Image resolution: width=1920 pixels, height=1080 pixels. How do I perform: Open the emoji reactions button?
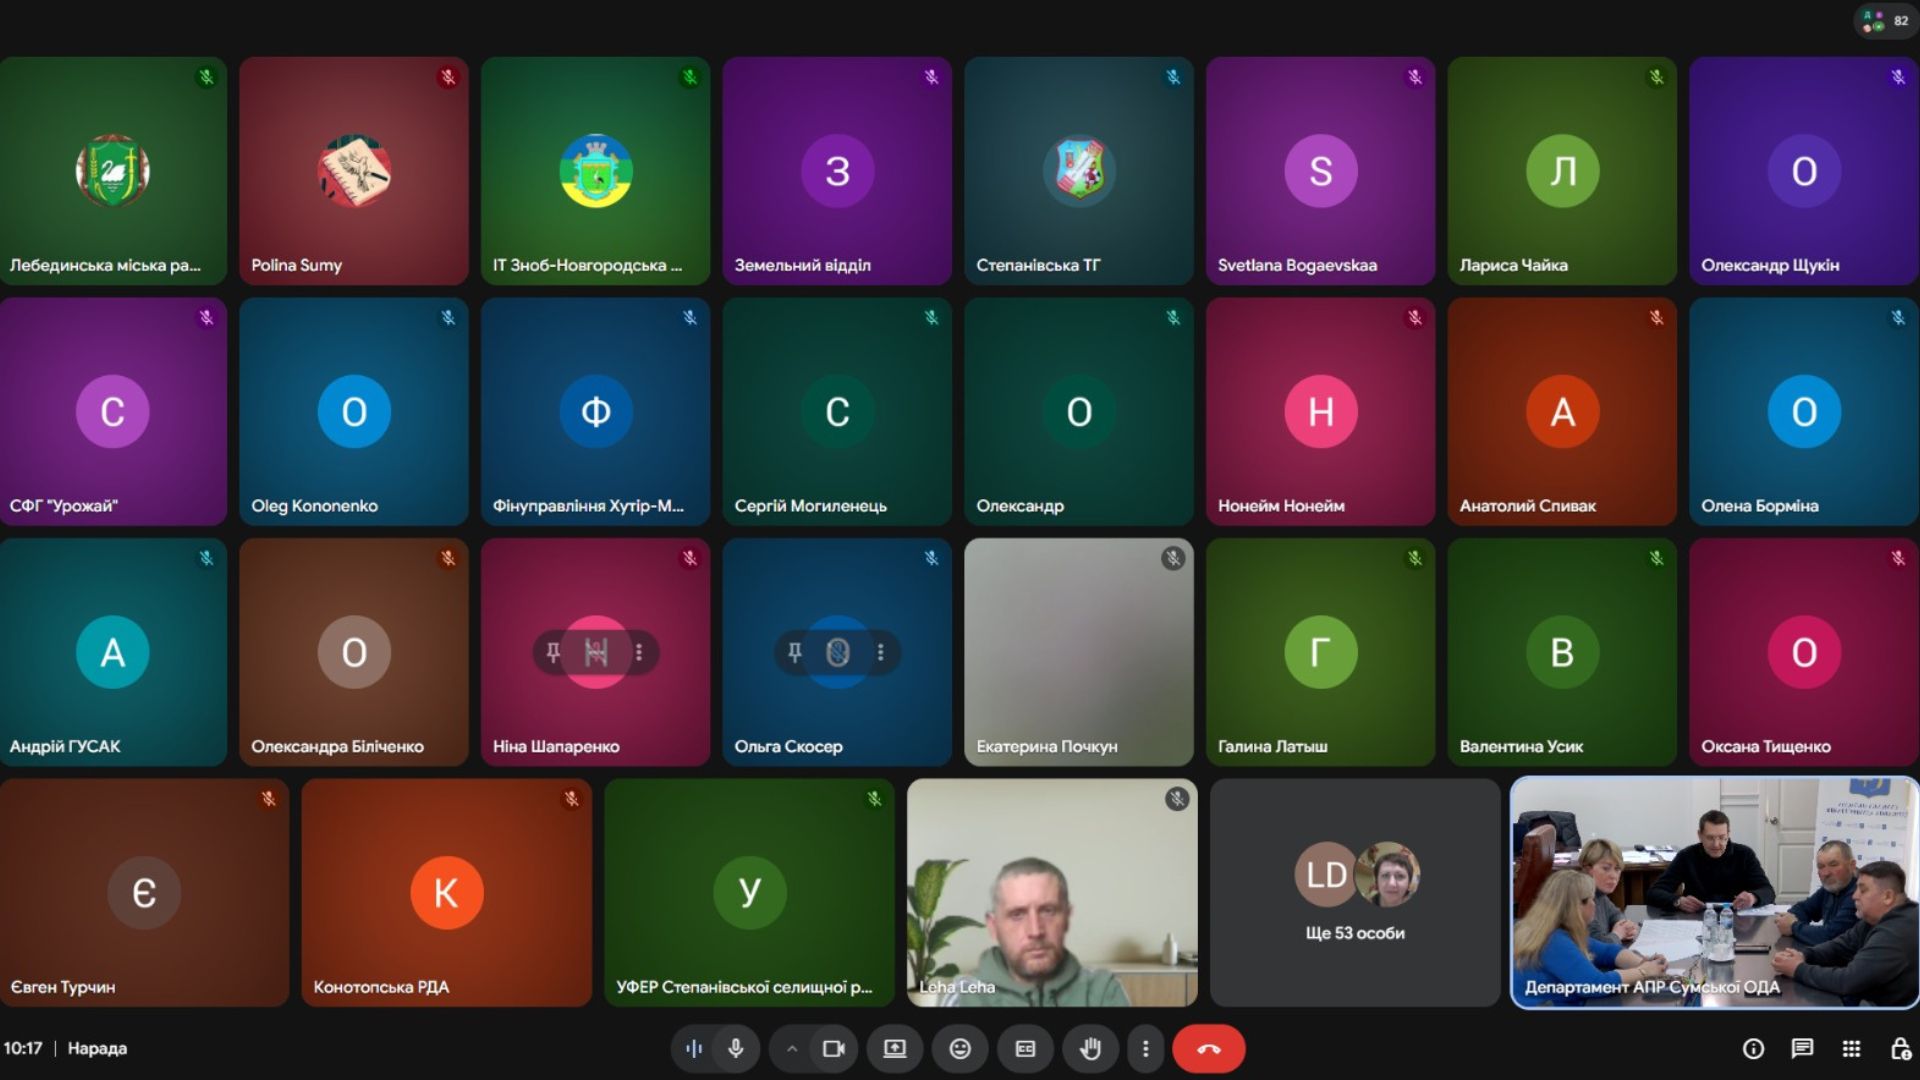(x=960, y=1048)
